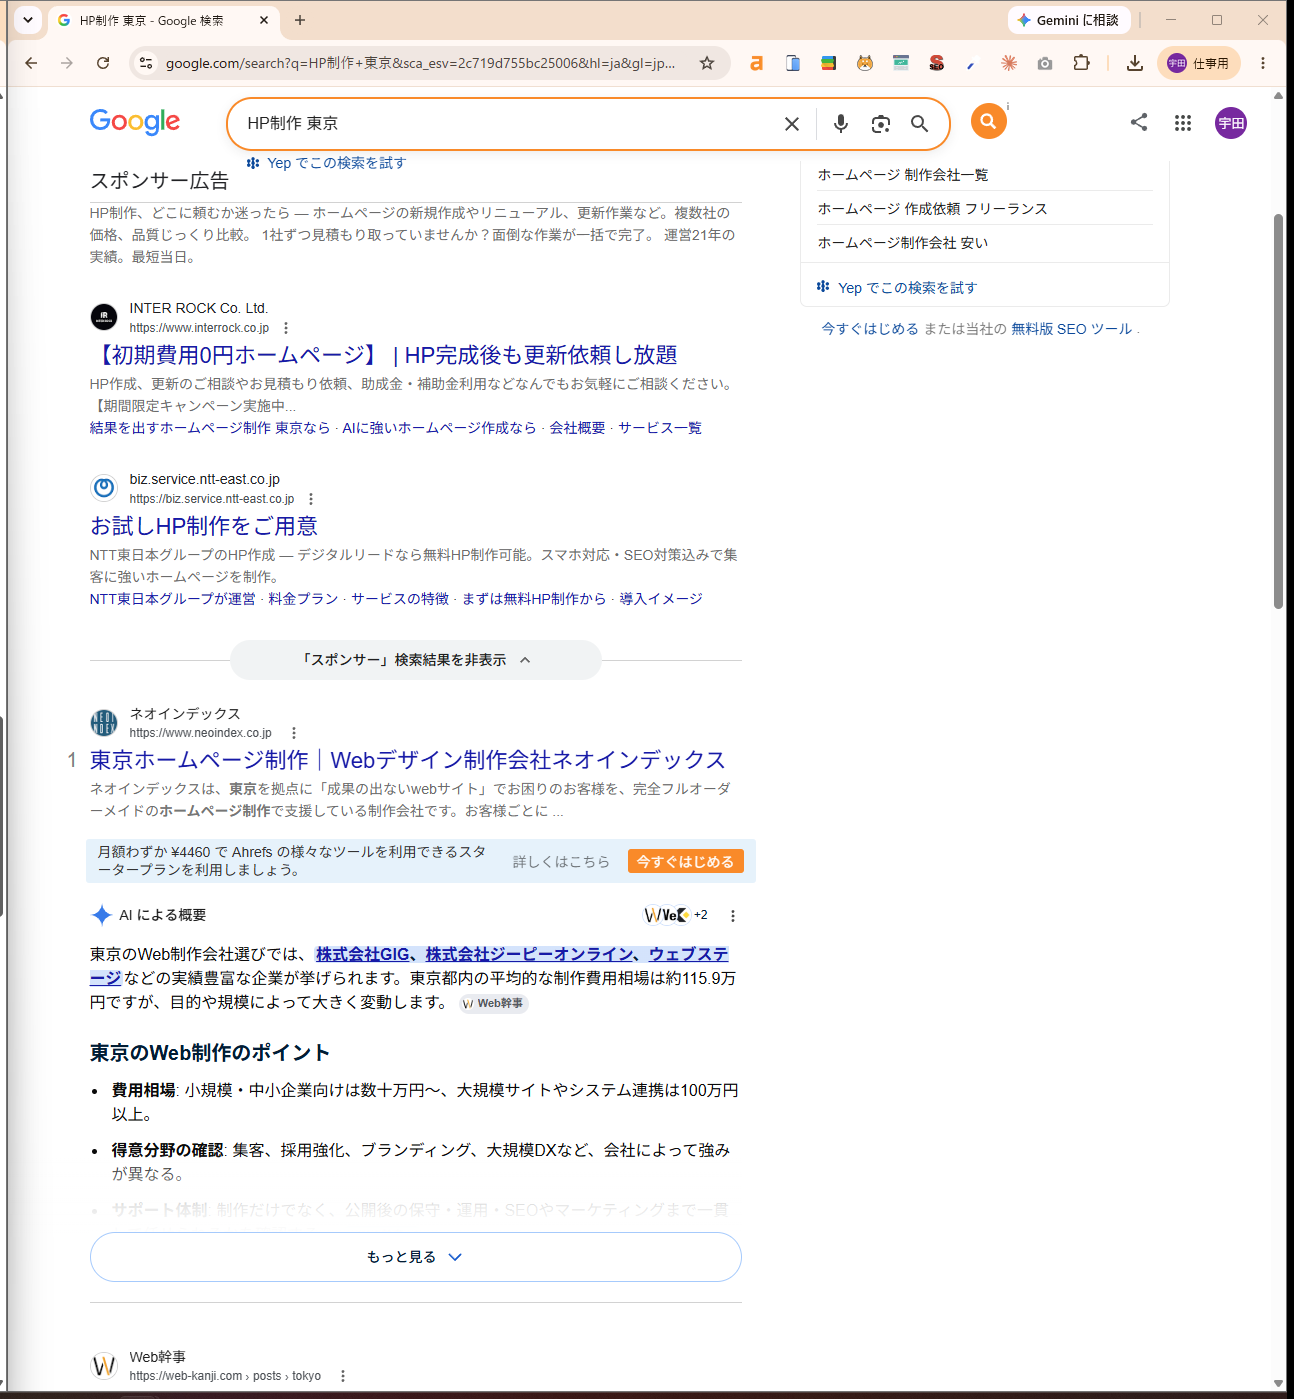
Task: Clear the search box with the X
Action: point(792,124)
